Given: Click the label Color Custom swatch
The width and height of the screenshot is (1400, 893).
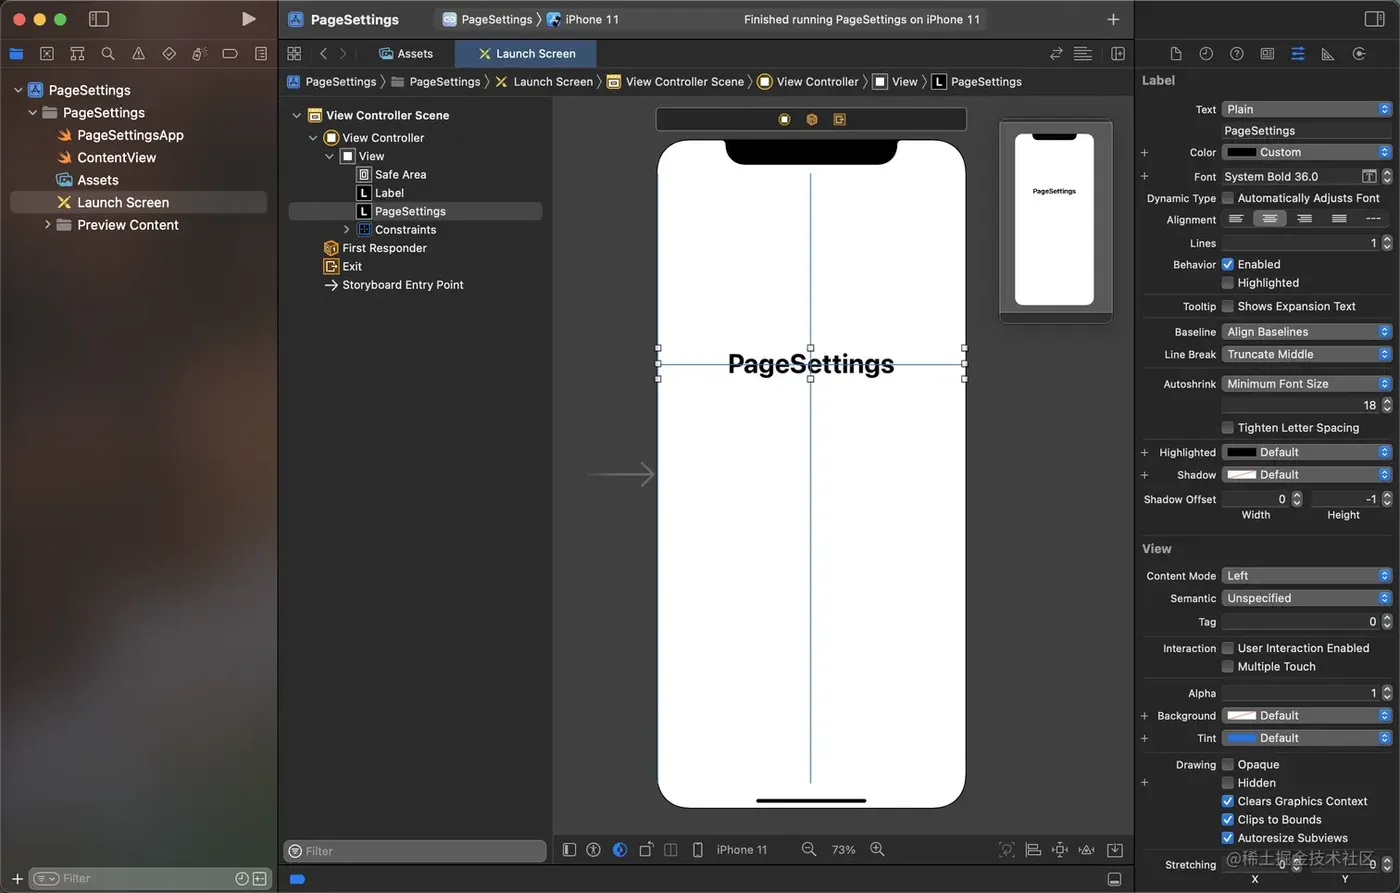Looking at the screenshot, I should 1242,152.
